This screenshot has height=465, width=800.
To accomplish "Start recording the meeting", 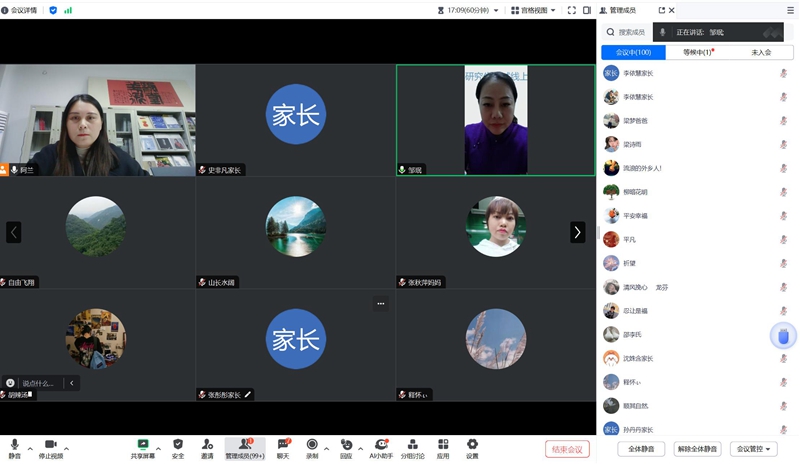I will [x=312, y=444].
